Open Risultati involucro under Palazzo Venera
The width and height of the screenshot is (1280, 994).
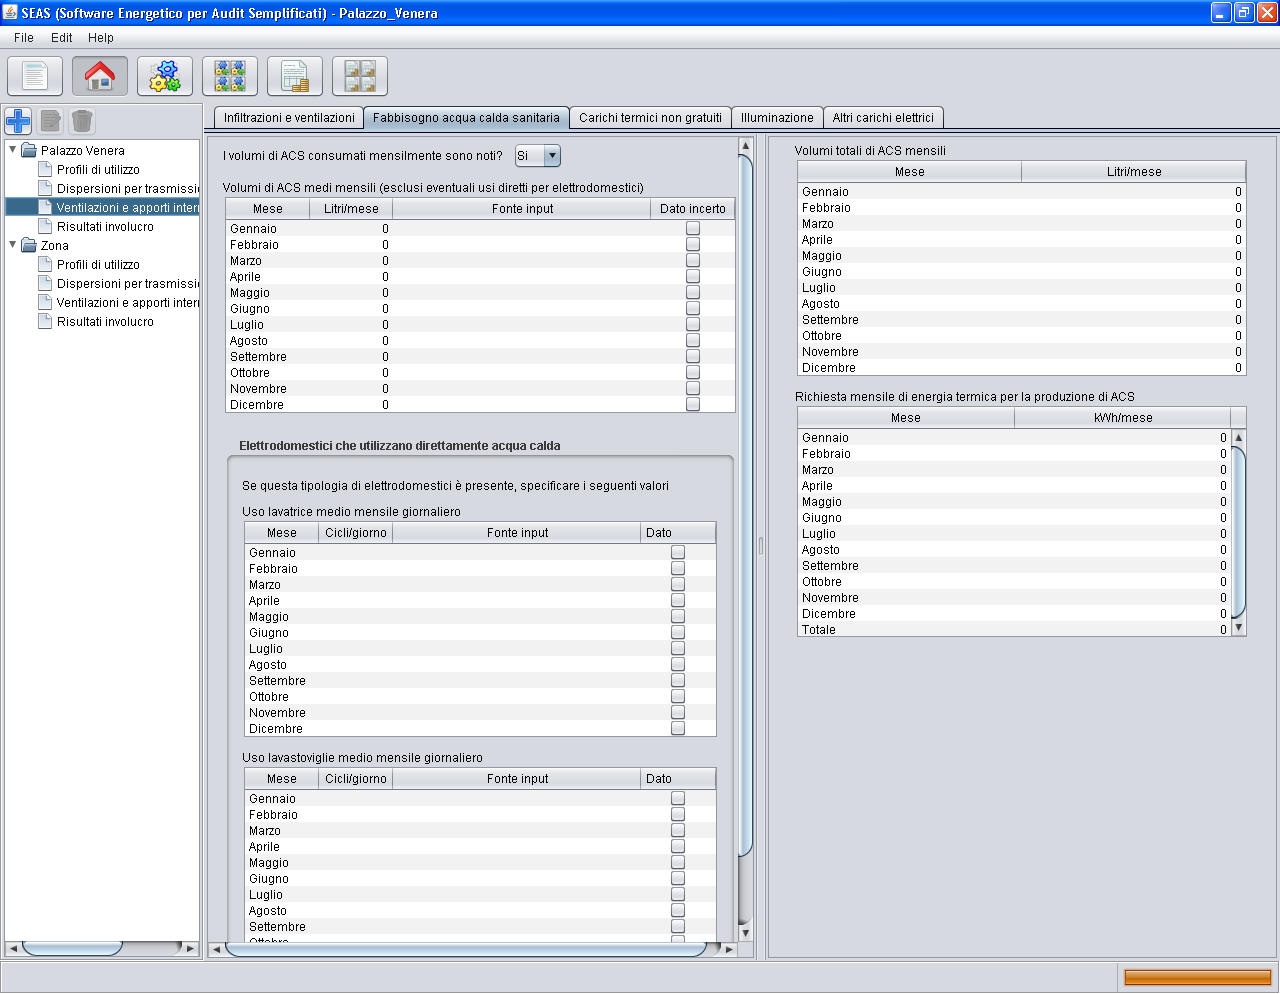pos(96,227)
